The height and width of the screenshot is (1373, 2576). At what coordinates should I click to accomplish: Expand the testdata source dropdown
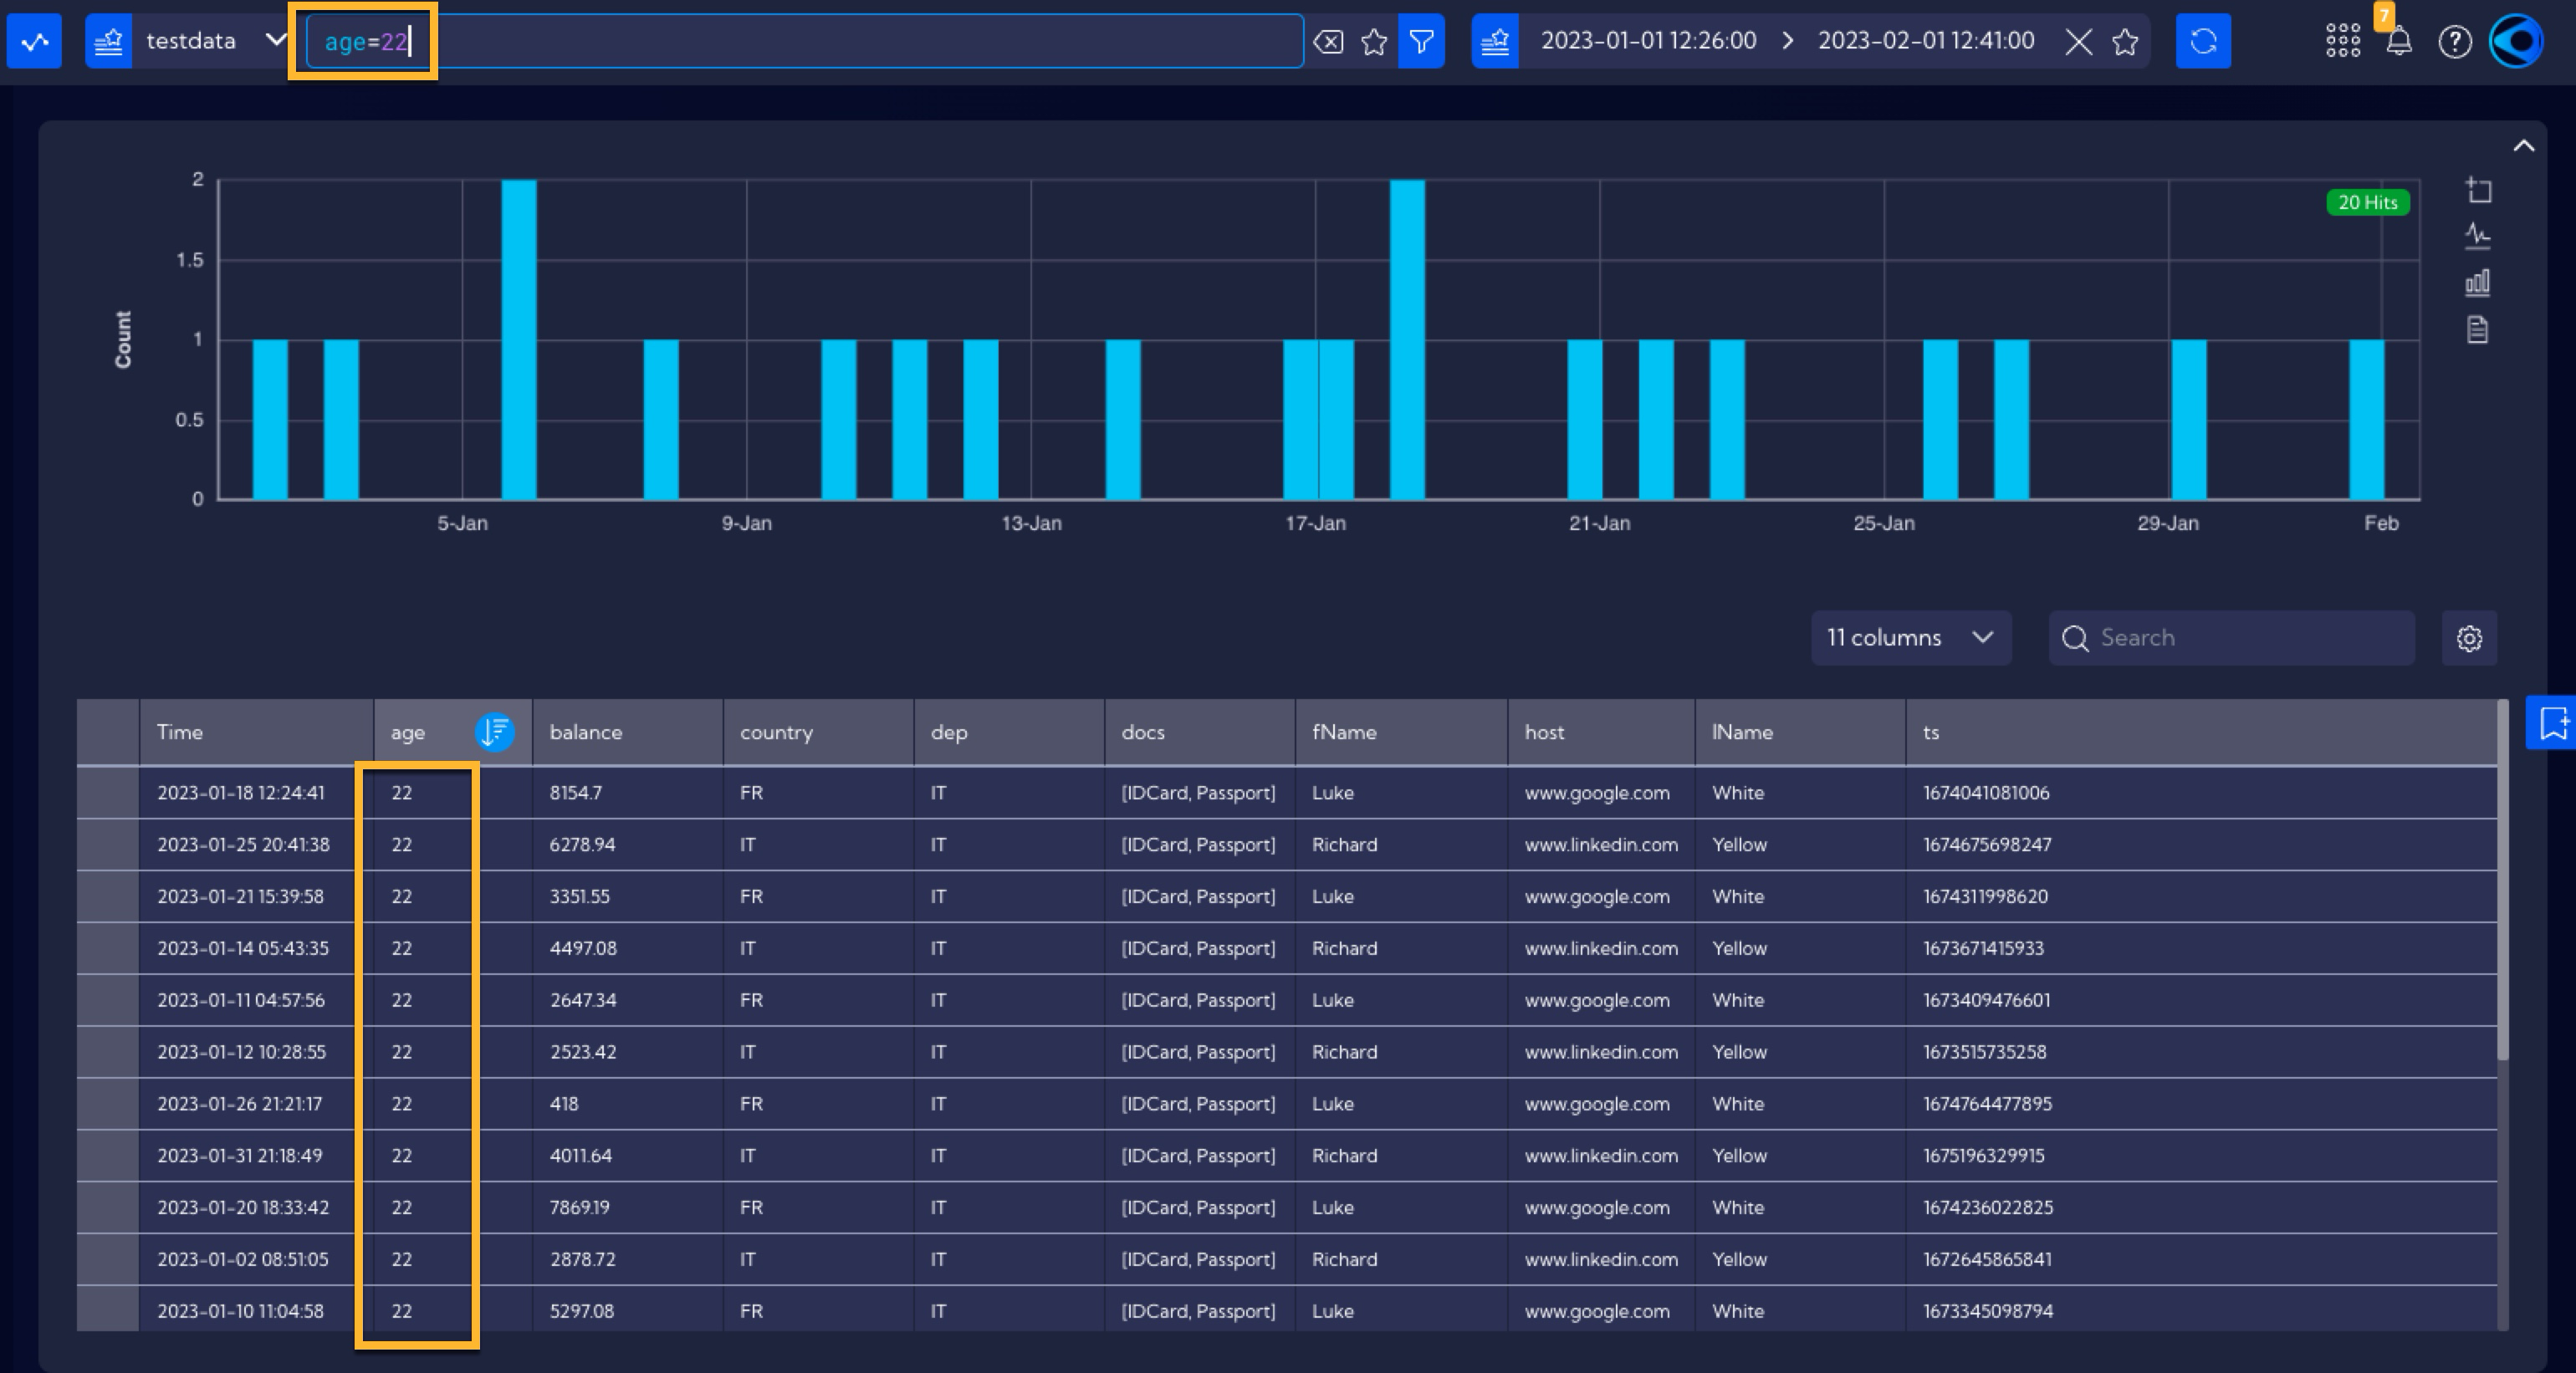pos(275,41)
